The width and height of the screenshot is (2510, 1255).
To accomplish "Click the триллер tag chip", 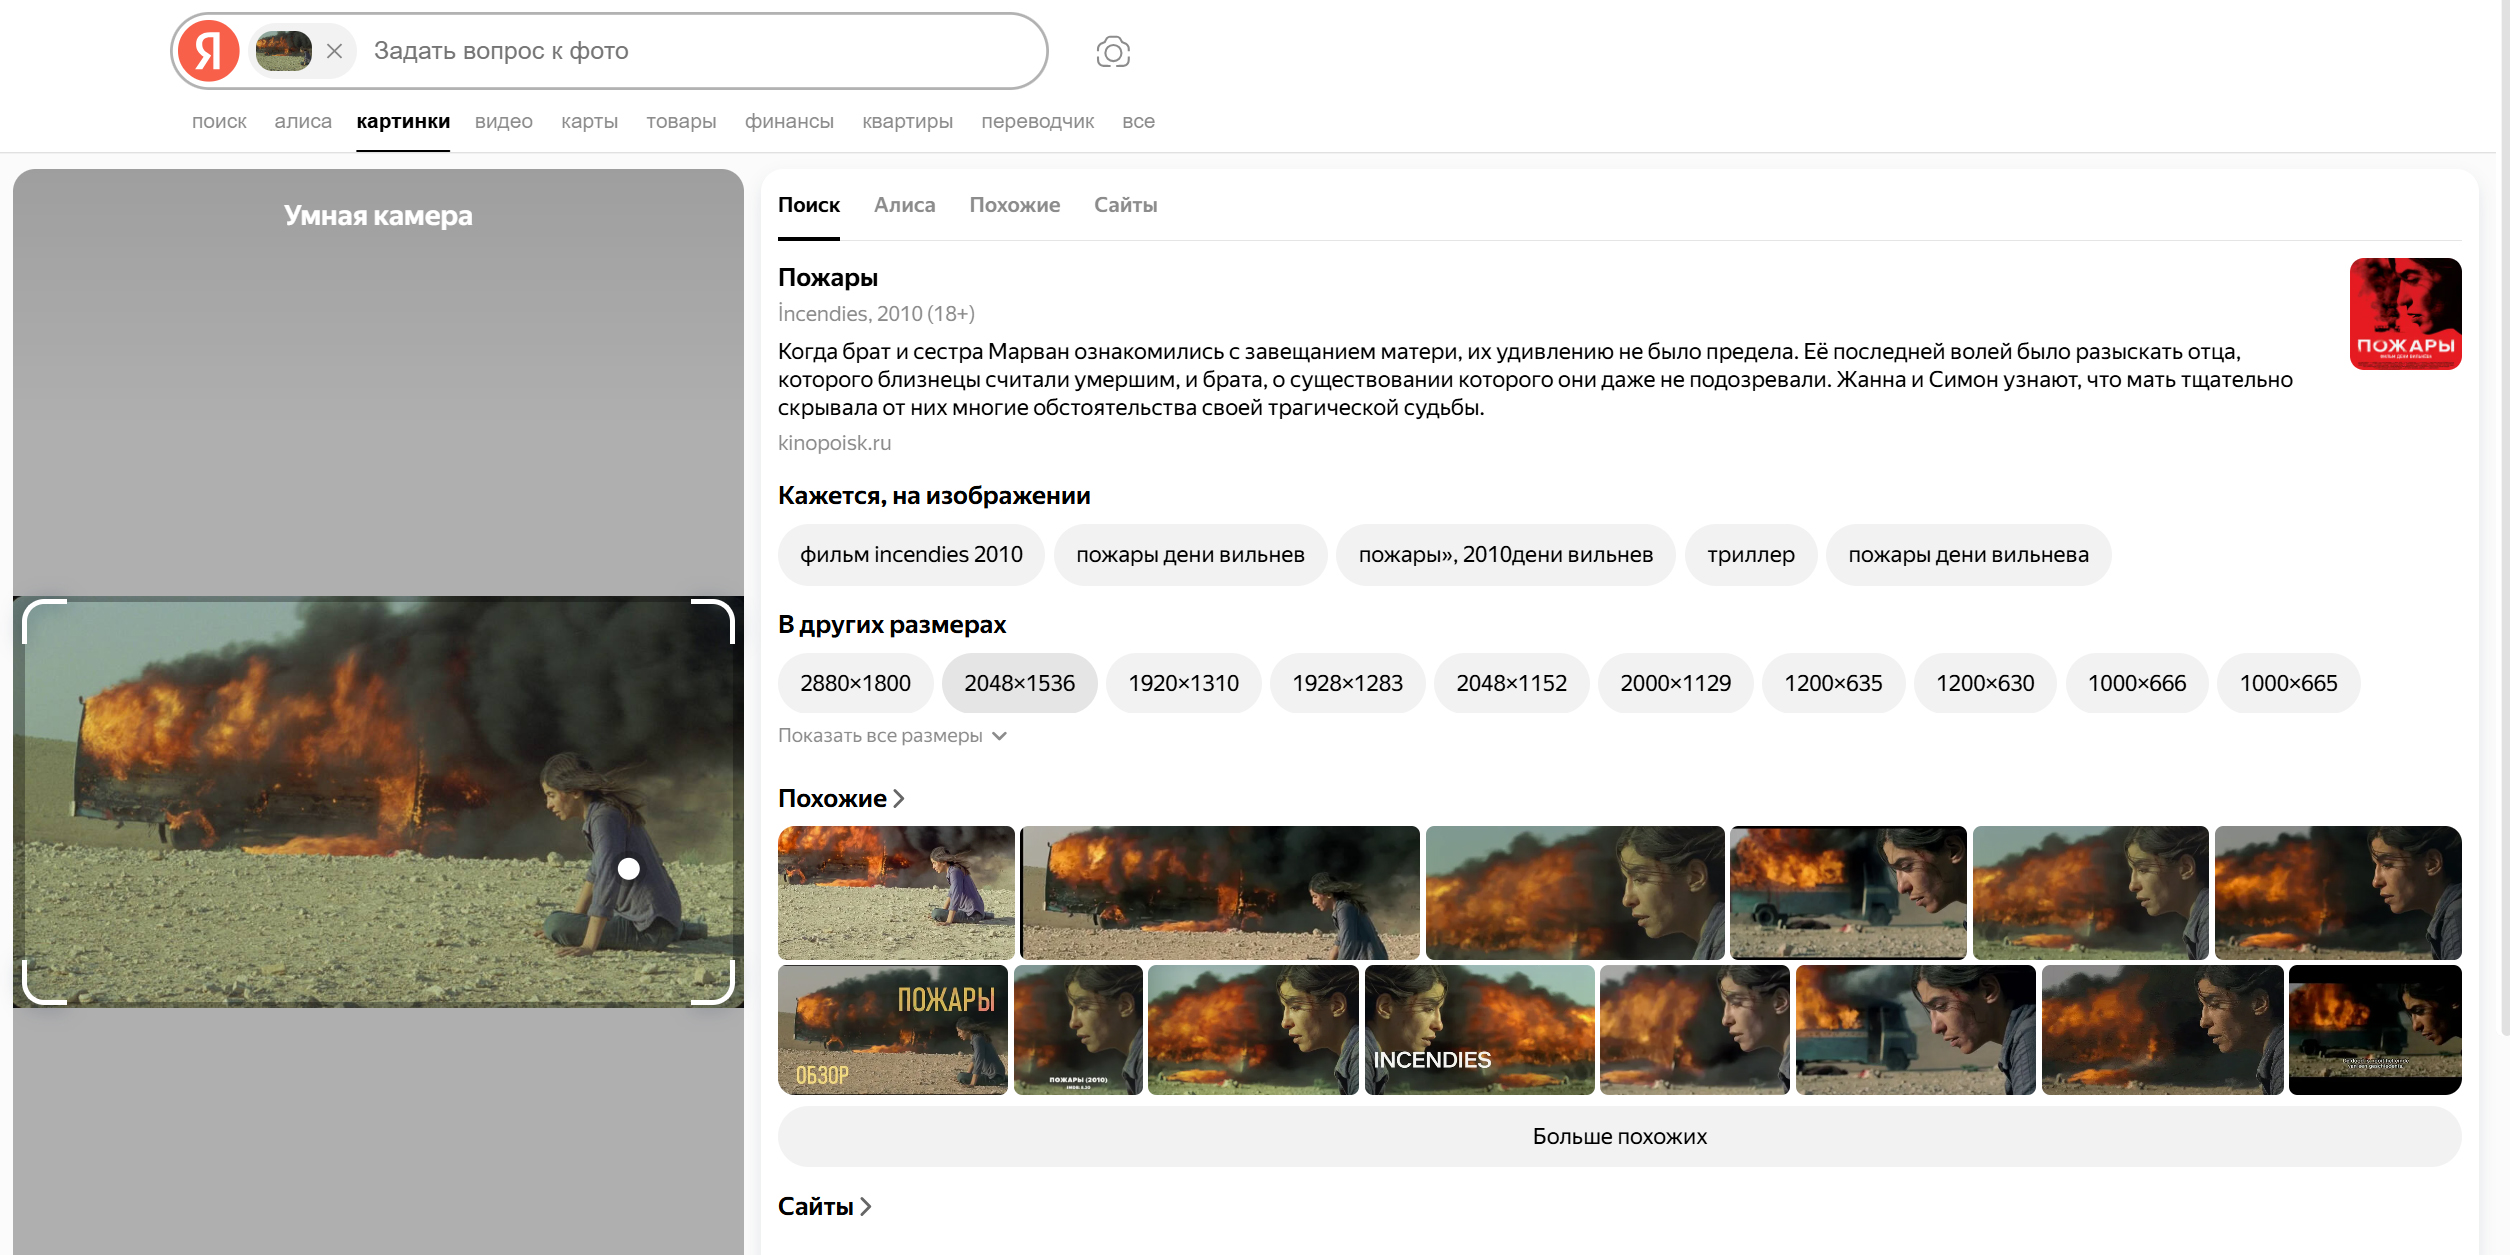I will pyautogui.click(x=1750, y=555).
